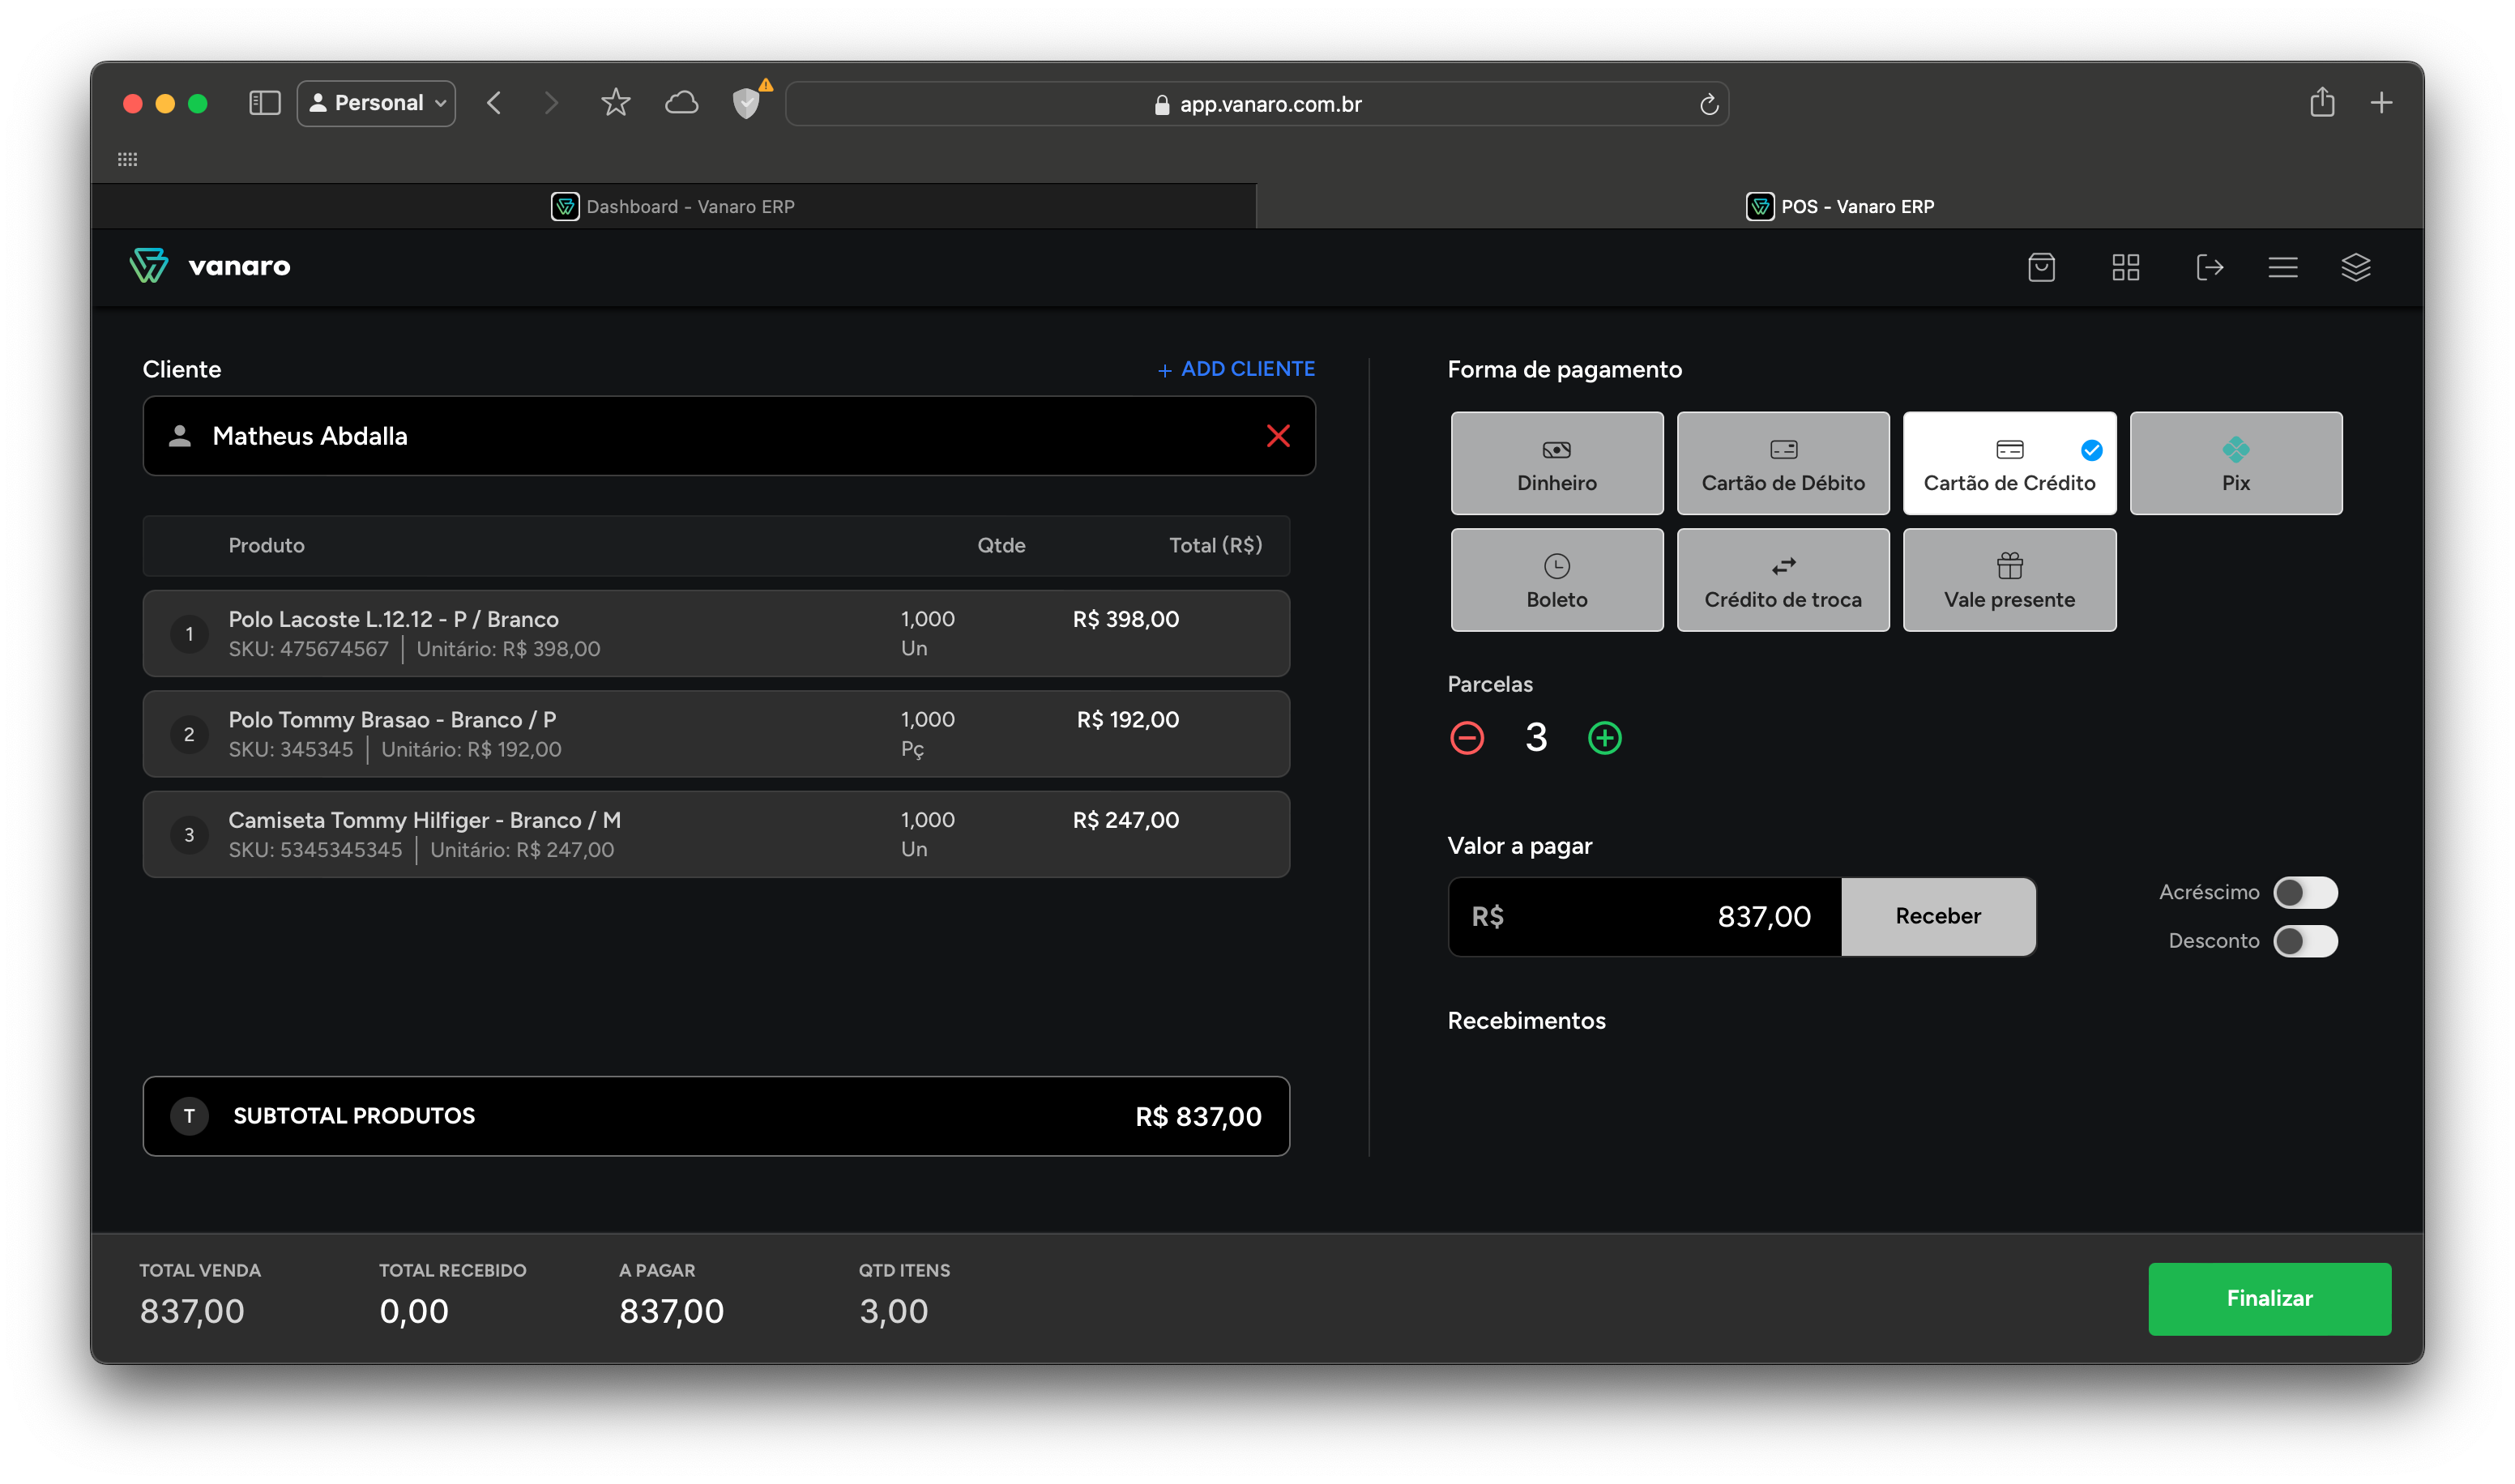Click the TOTAL RECEBIDO 0,00 value
Viewport: 2515px width, 1484px height.
pos(413,1311)
